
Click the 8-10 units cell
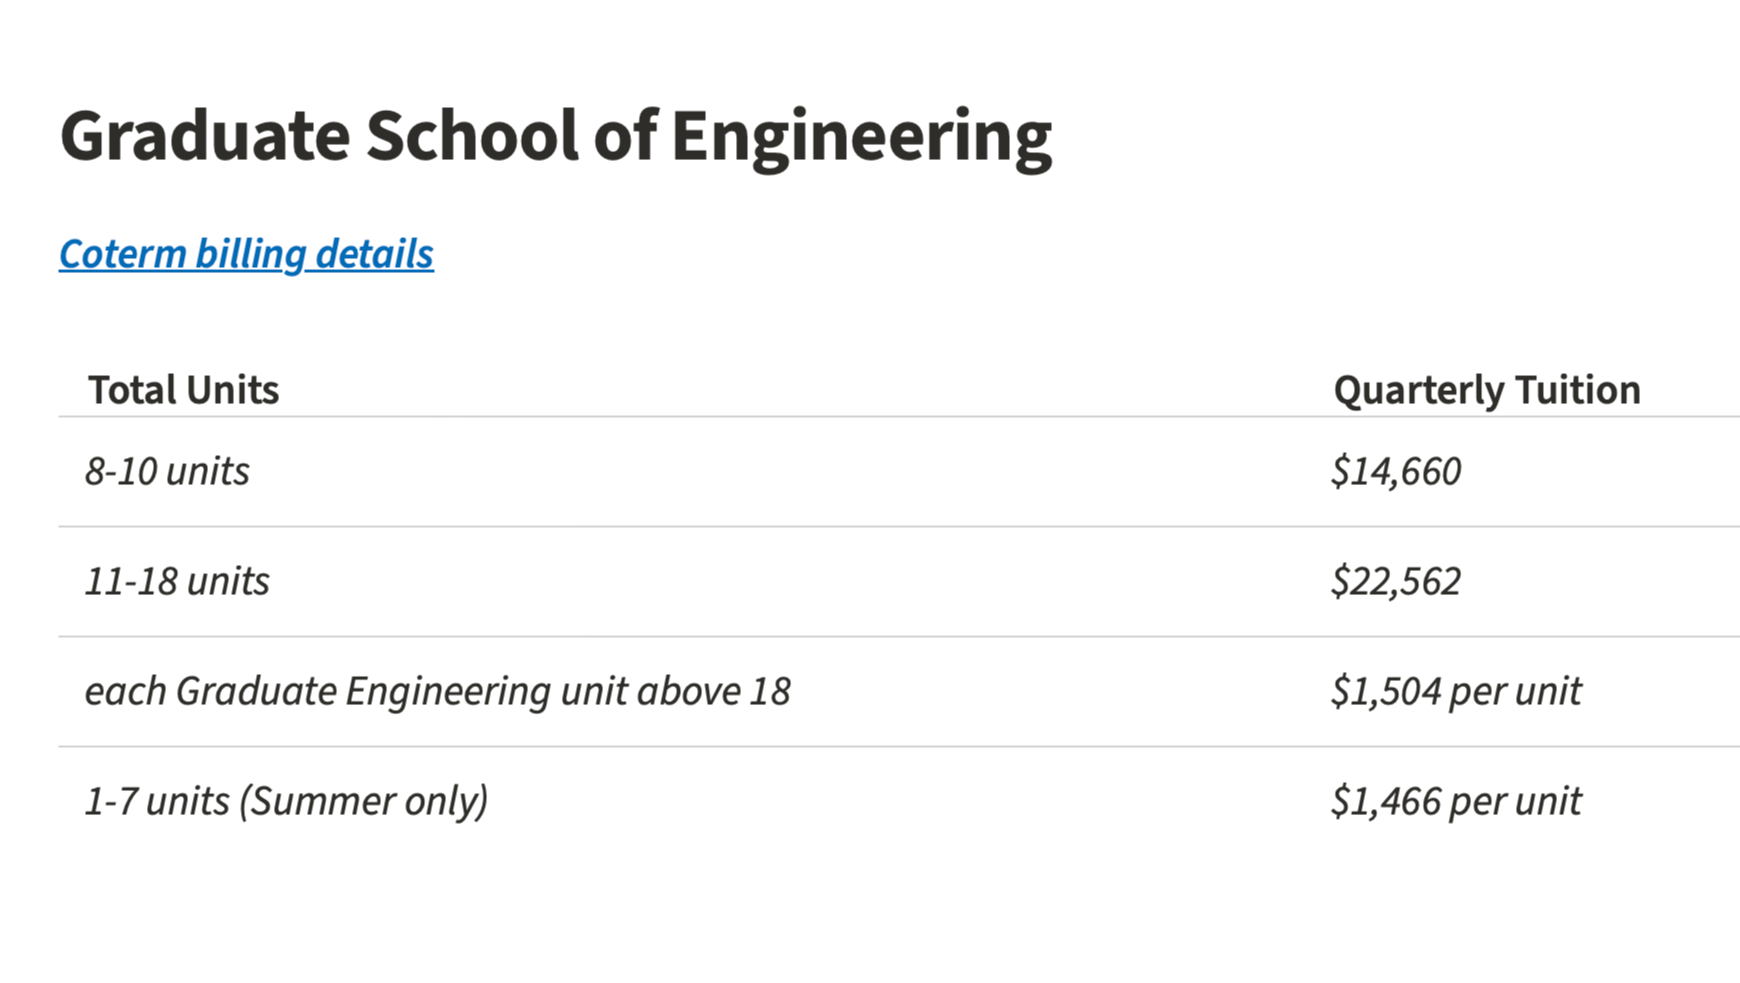pos(167,471)
